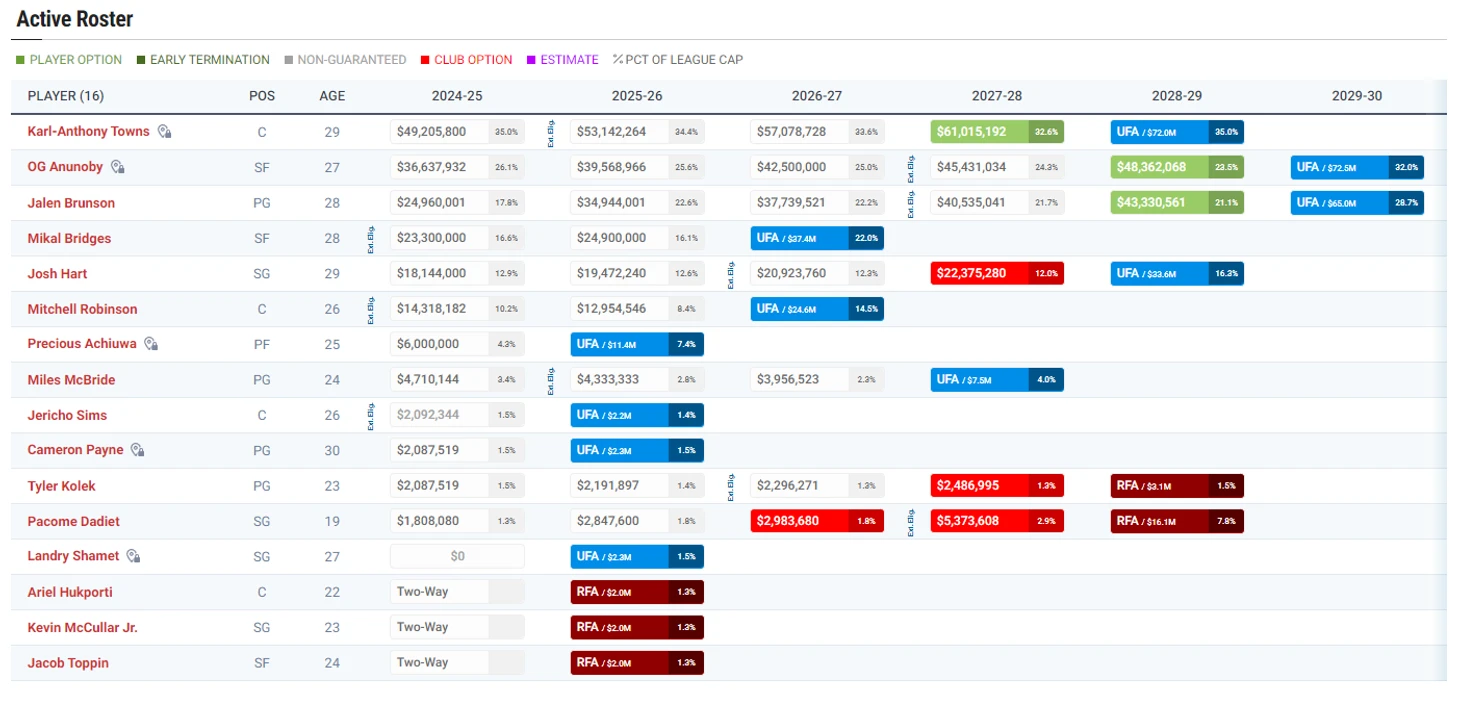The image size is (1460, 723).
Task: Open Mikal Bridges player link
Action: pyautogui.click(x=69, y=238)
